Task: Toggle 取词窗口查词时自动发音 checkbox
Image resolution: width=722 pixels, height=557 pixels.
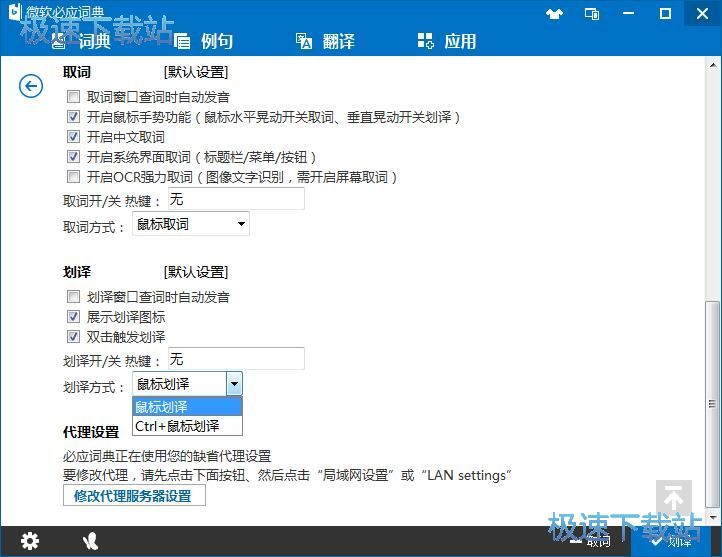Action: [x=73, y=96]
